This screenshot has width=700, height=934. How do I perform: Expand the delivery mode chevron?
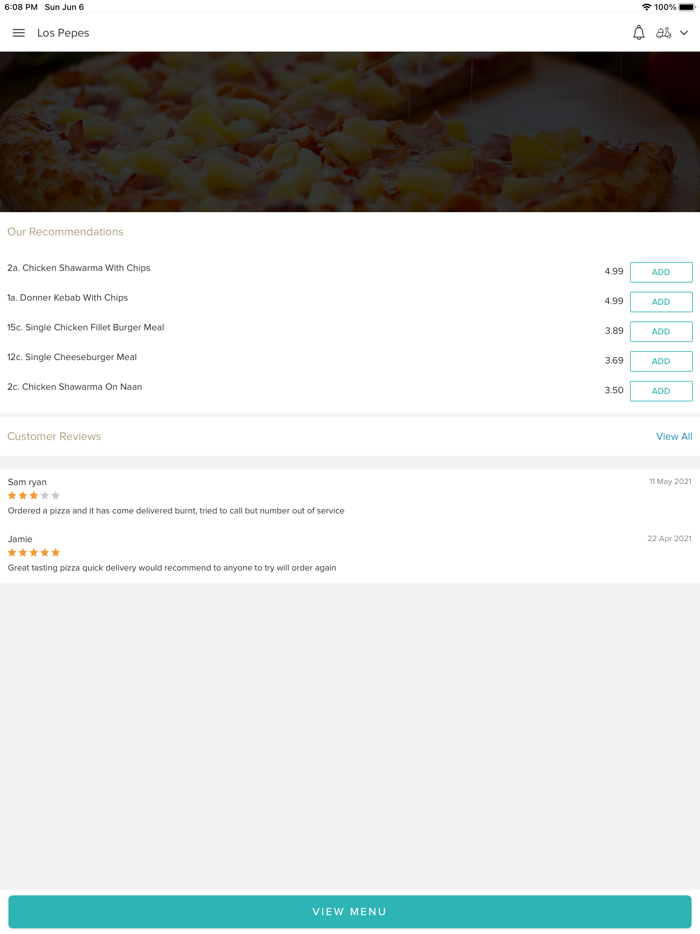(684, 33)
